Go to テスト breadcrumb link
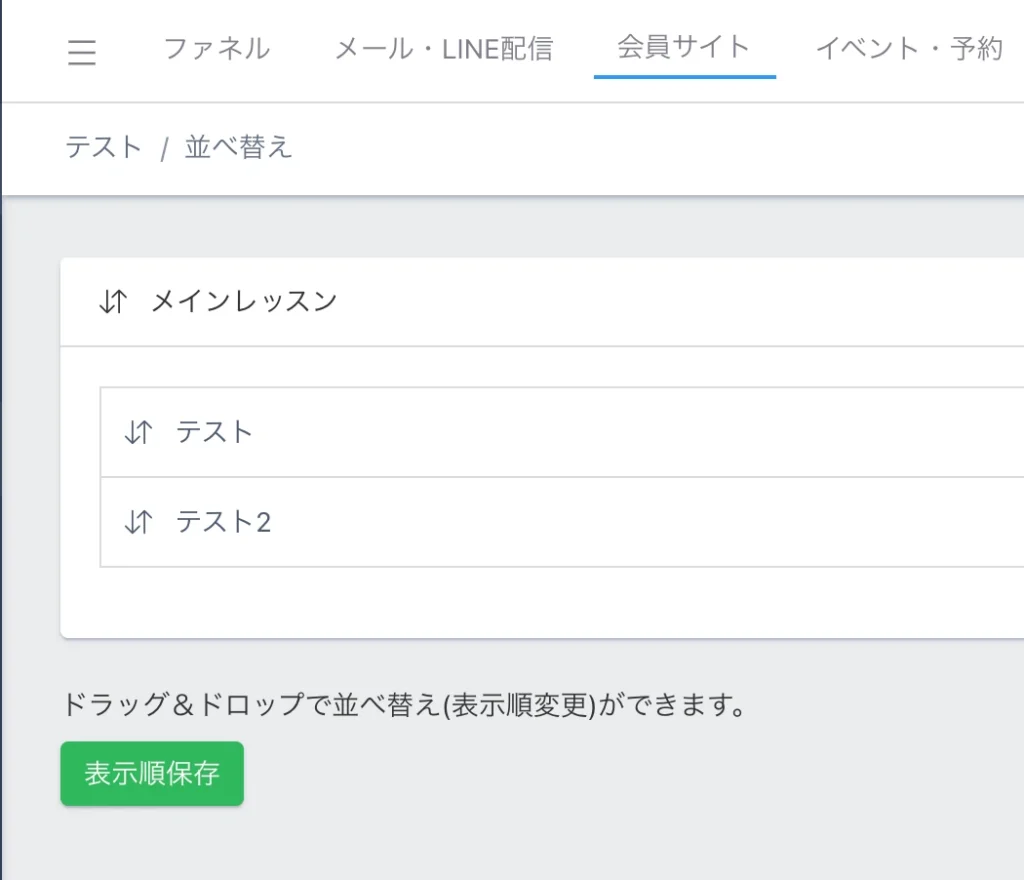This screenshot has width=1024, height=880. click(x=104, y=147)
